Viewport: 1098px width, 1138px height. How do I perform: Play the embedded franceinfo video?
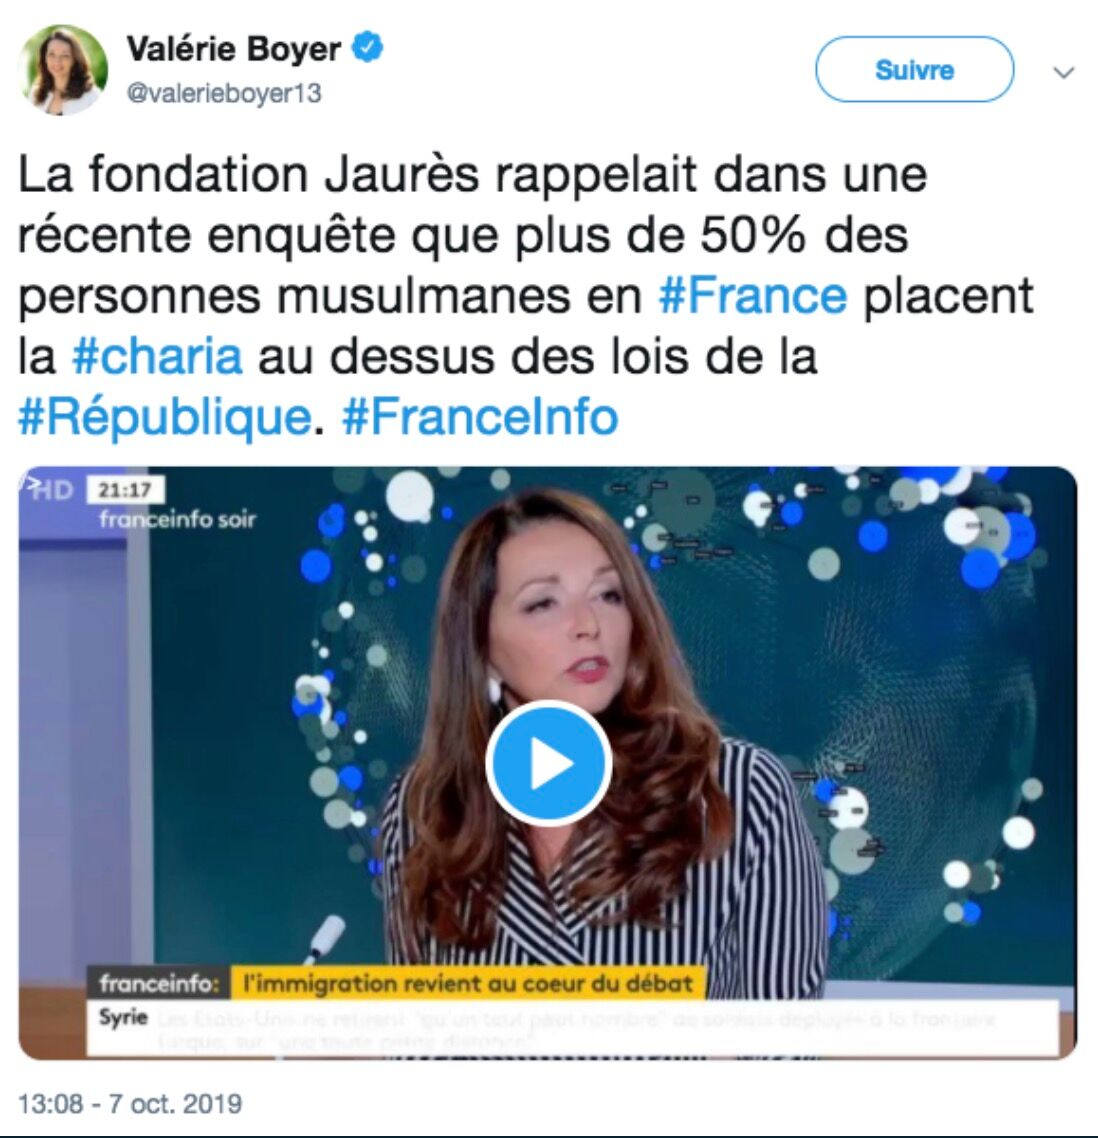(549, 763)
